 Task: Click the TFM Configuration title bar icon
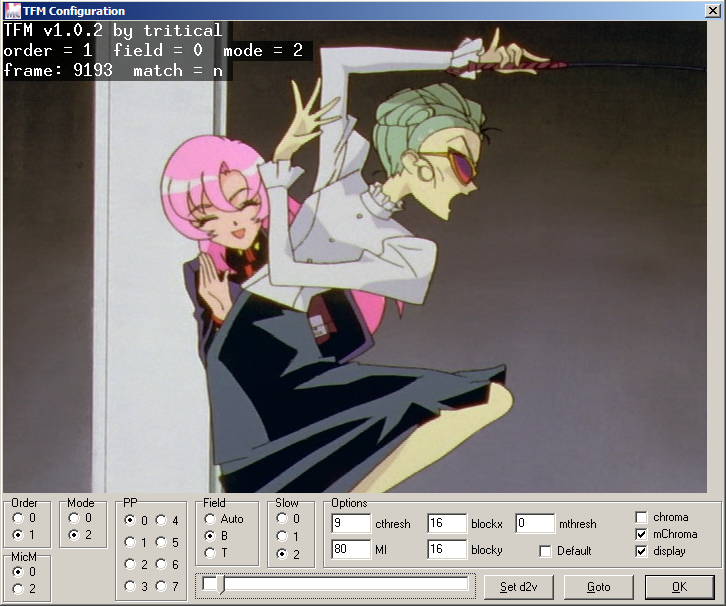(12, 11)
